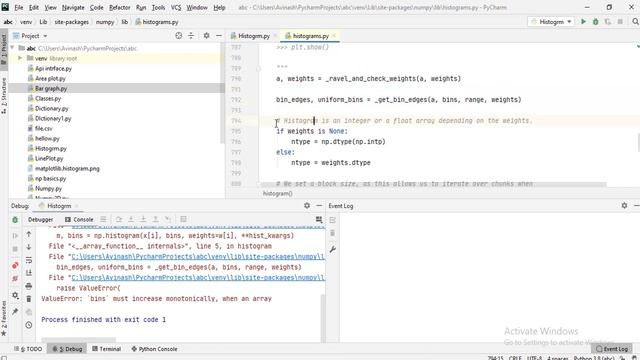
Task: Click stop square in Debug sidebar
Action: point(15,249)
